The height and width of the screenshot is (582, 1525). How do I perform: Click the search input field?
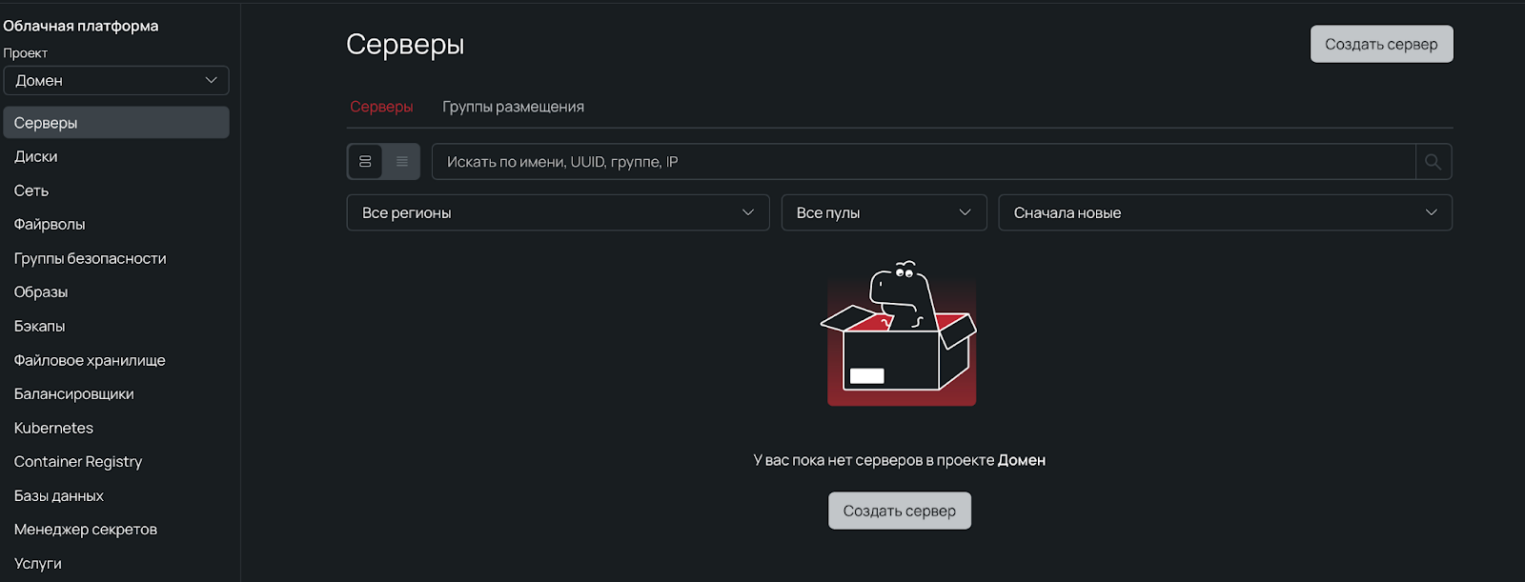pyautogui.click(x=900, y=161)
